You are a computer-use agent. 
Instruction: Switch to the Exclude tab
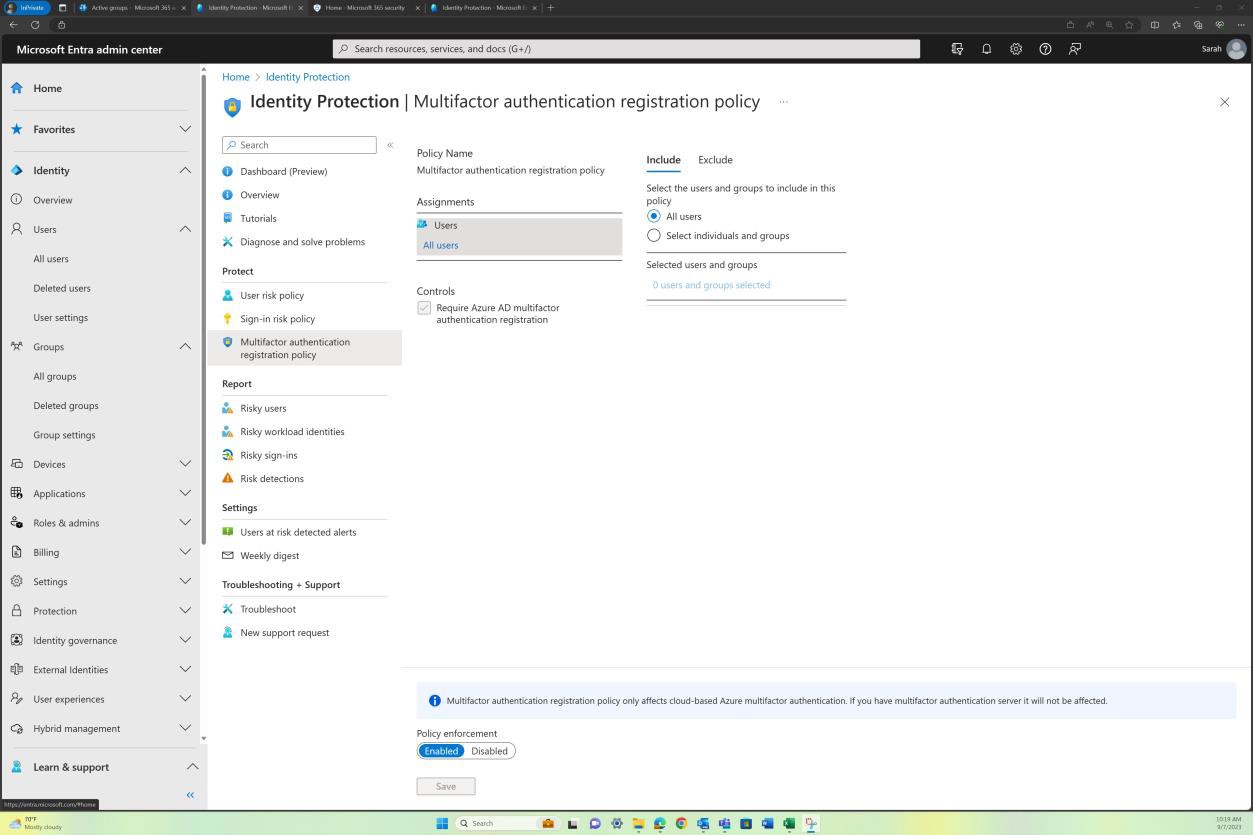click(715, 159)
